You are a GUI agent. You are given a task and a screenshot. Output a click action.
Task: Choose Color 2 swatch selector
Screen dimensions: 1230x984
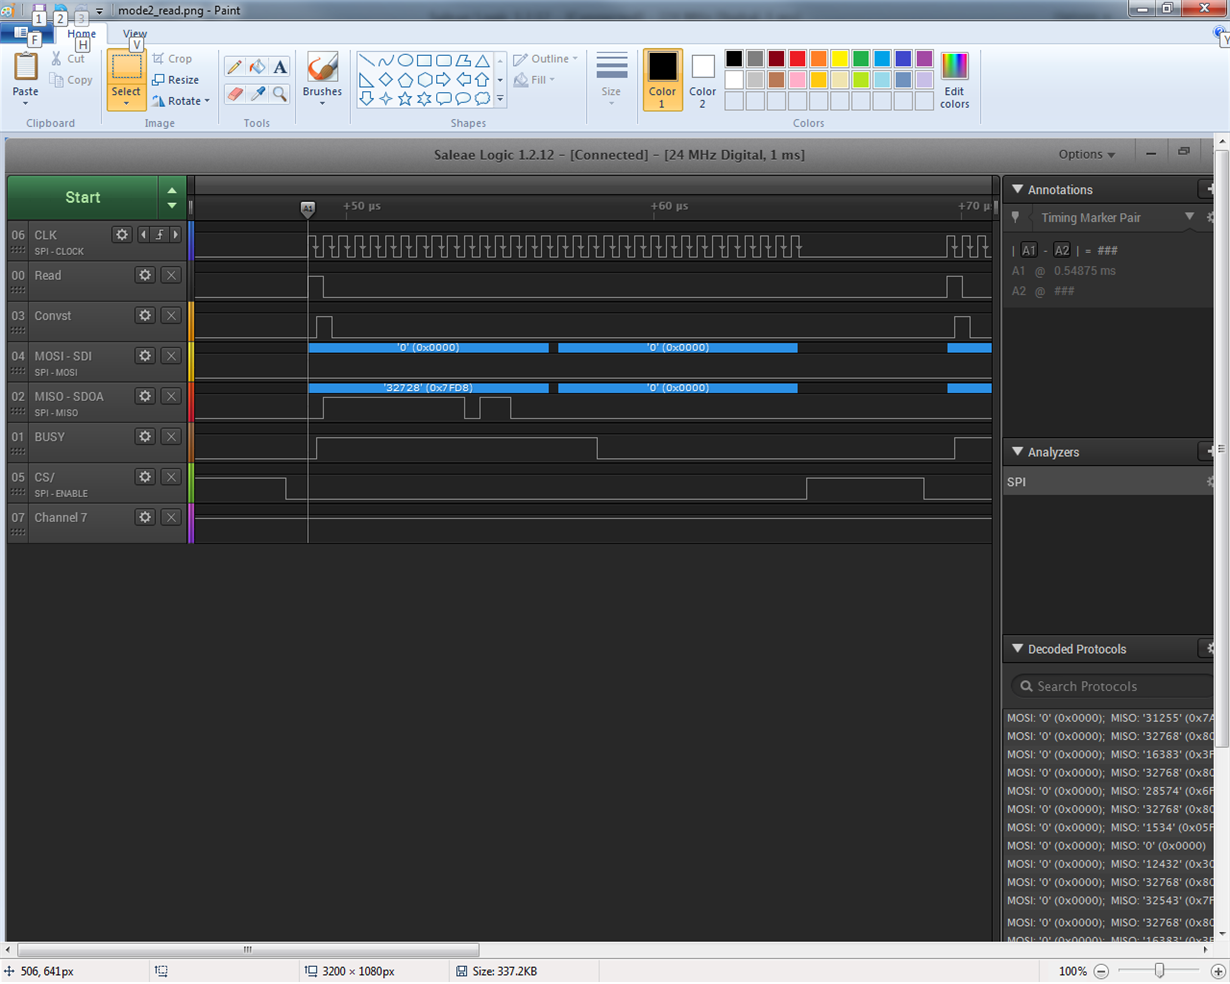click(x=702, y=80)
